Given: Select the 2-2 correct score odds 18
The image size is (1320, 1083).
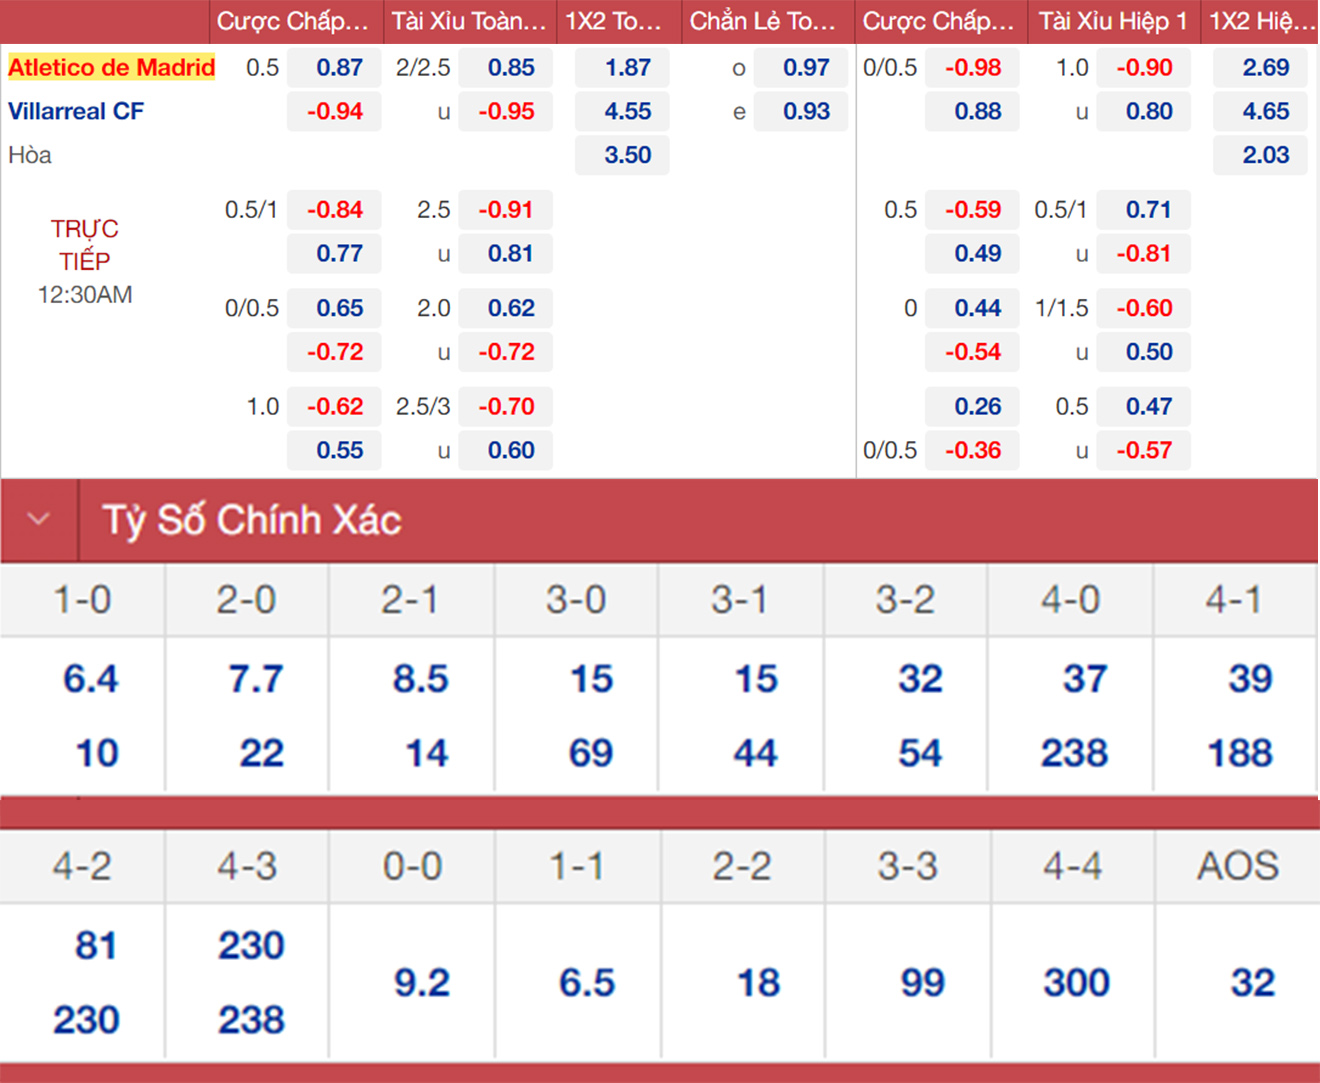Looking at the screenshot, I should coord(757,983).
